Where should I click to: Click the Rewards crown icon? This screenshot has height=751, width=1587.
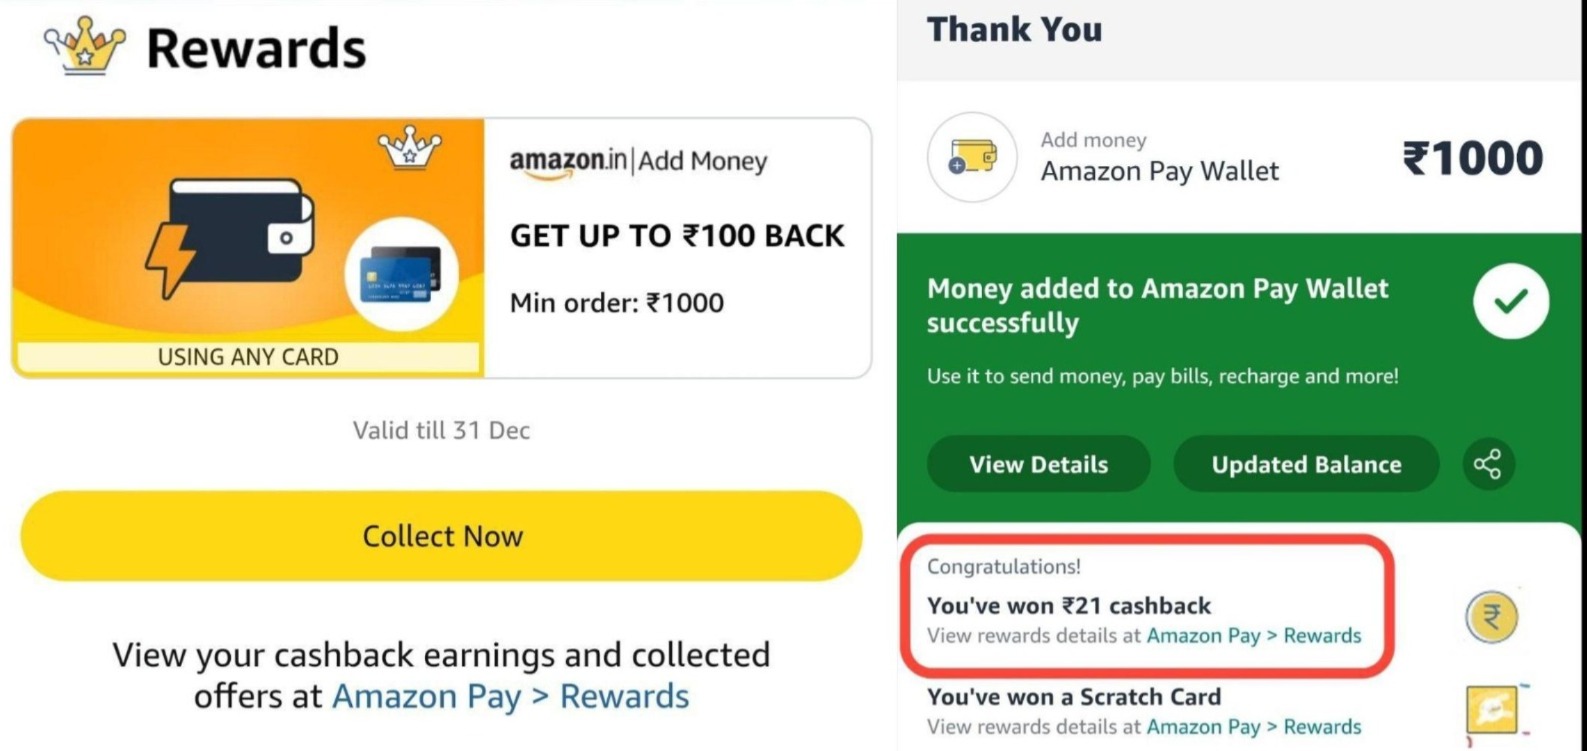tap(85, 47)
